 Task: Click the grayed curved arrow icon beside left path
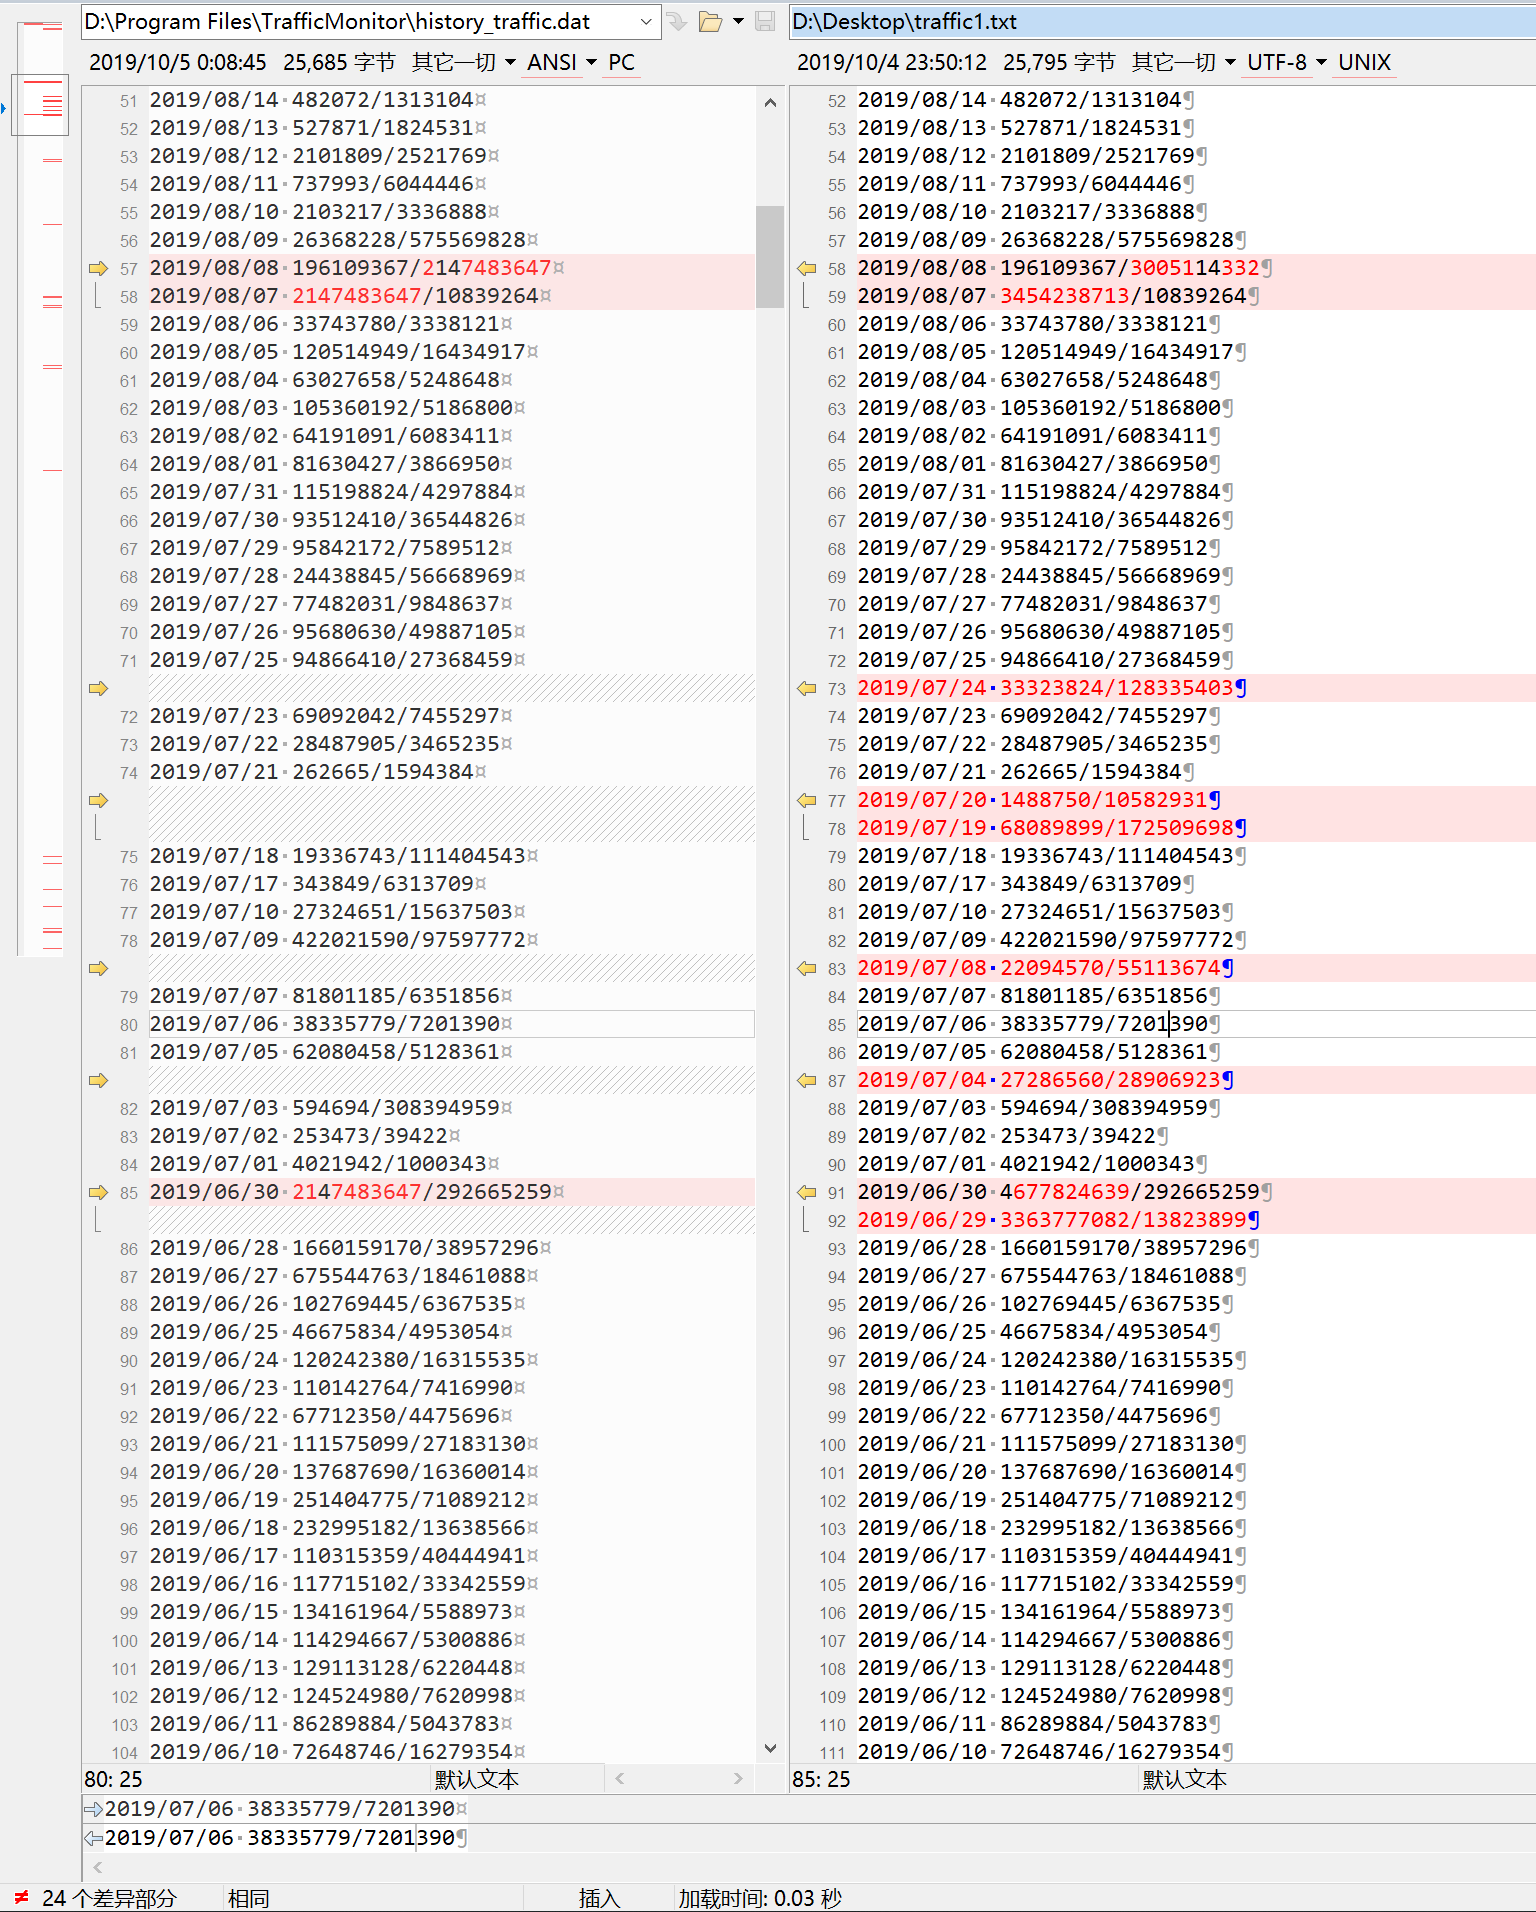pyautogui.click(x=677, y=22)
